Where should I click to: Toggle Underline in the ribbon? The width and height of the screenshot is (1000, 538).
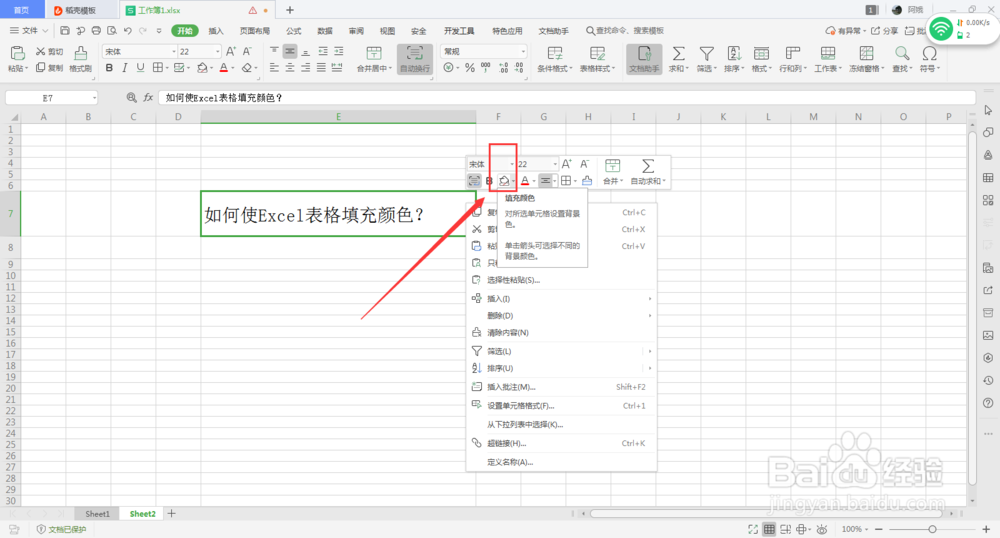tap(140, 68)
